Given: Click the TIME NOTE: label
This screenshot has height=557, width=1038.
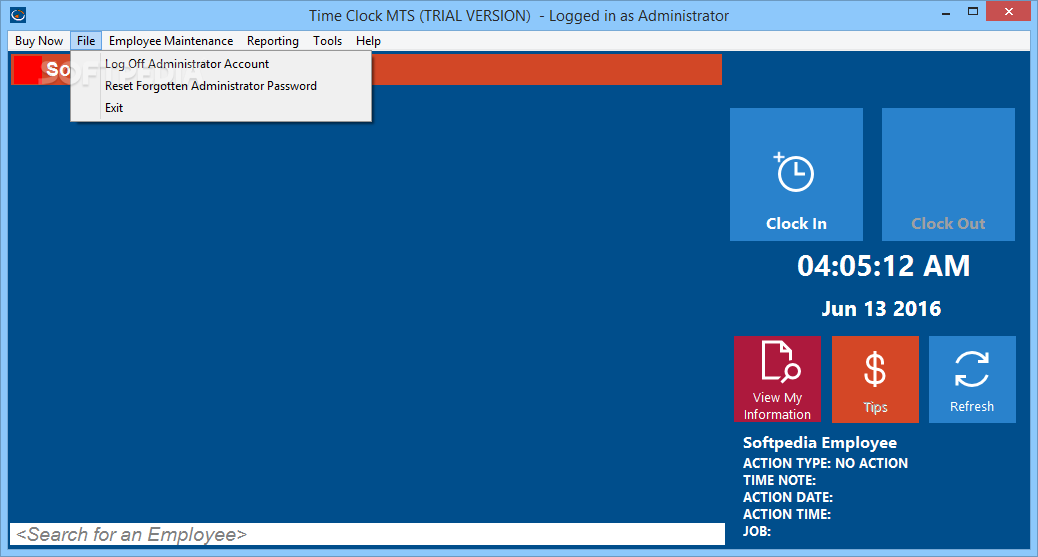Looking at the screenshot, I should click(x=779, y=480).
